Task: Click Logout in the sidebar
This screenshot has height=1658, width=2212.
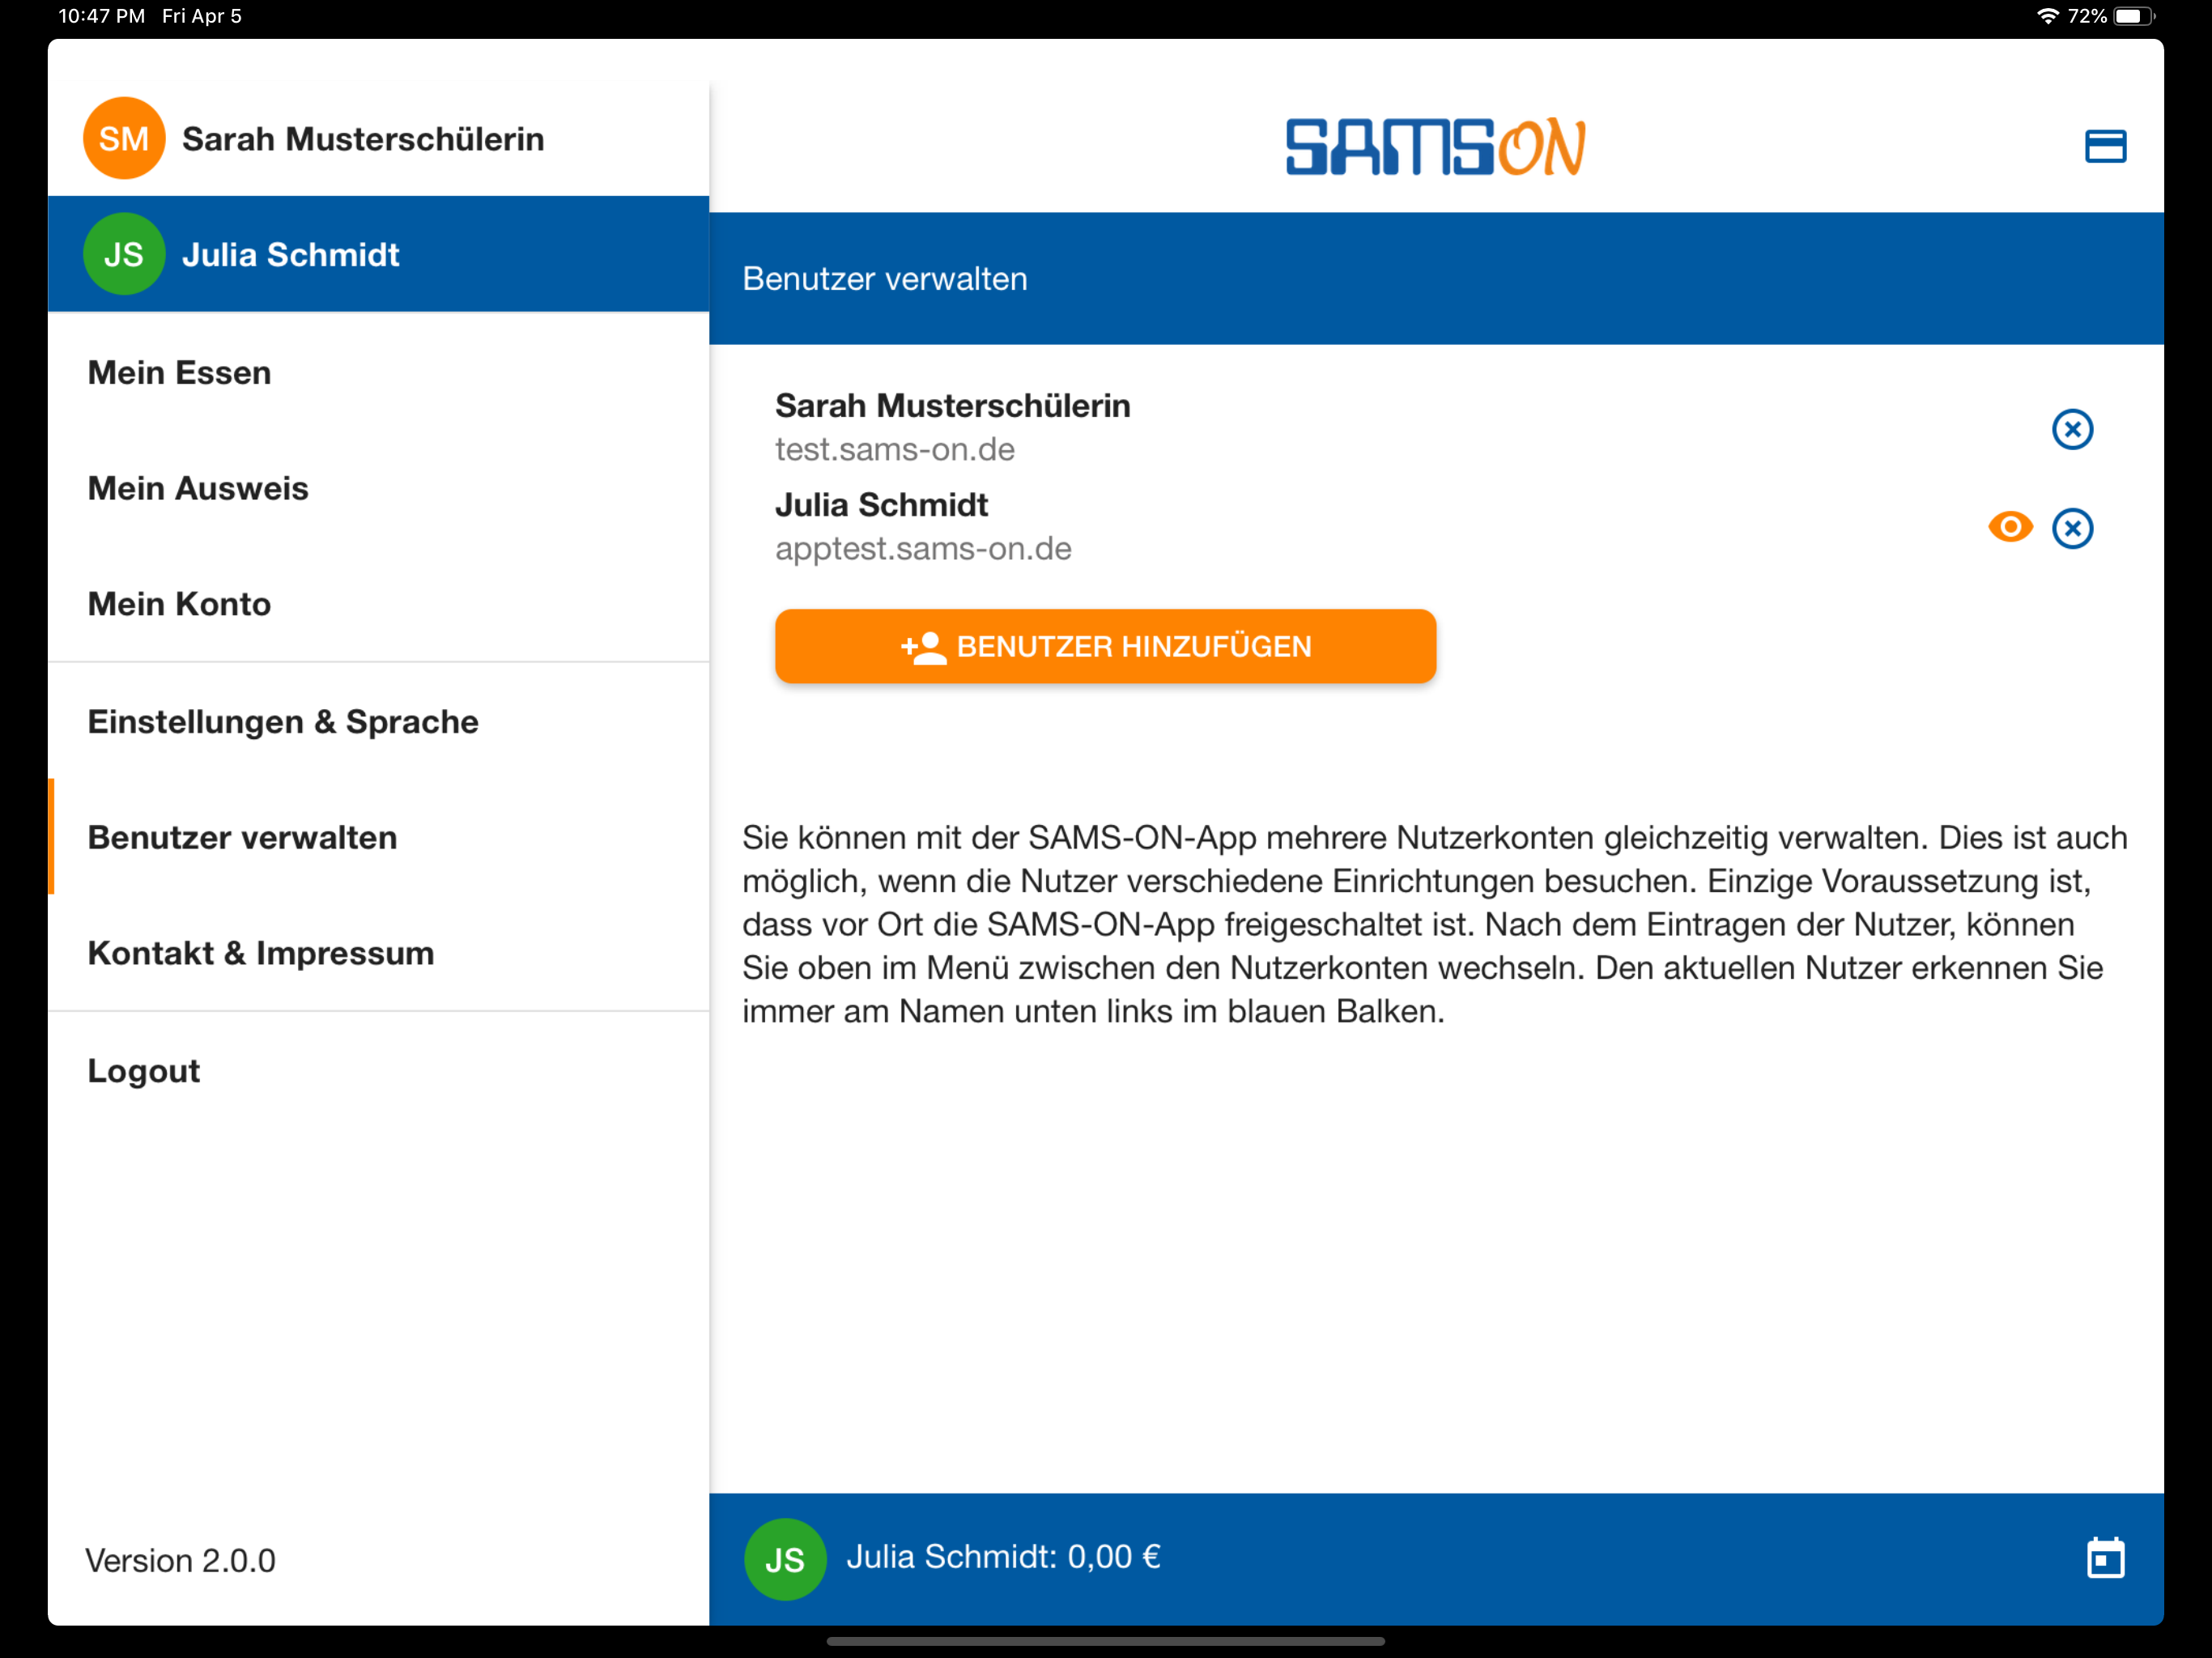Action: click(x=144, y=1070)
